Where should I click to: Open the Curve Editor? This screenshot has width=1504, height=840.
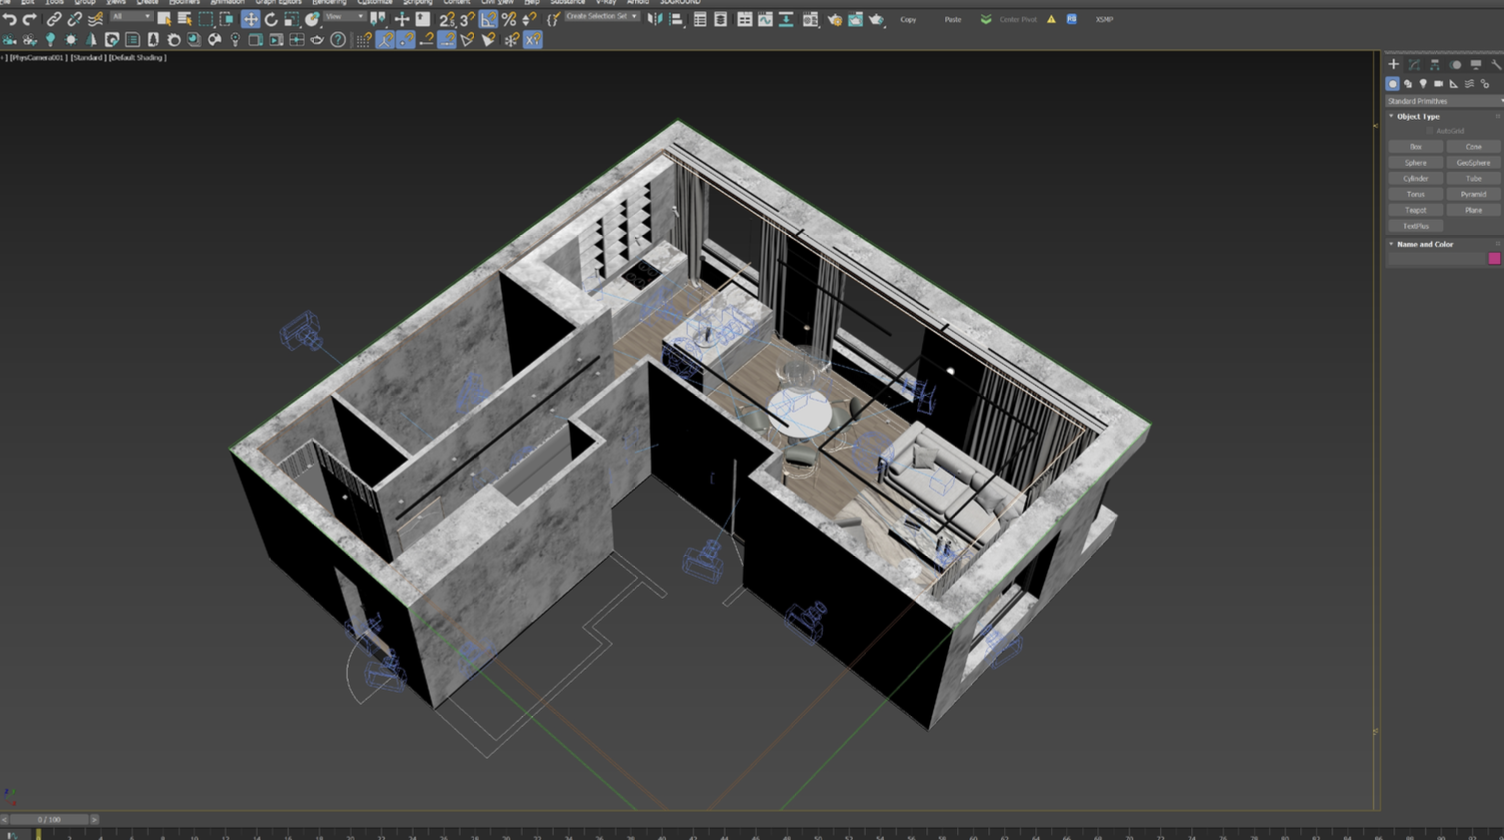[x=765, y=19]
